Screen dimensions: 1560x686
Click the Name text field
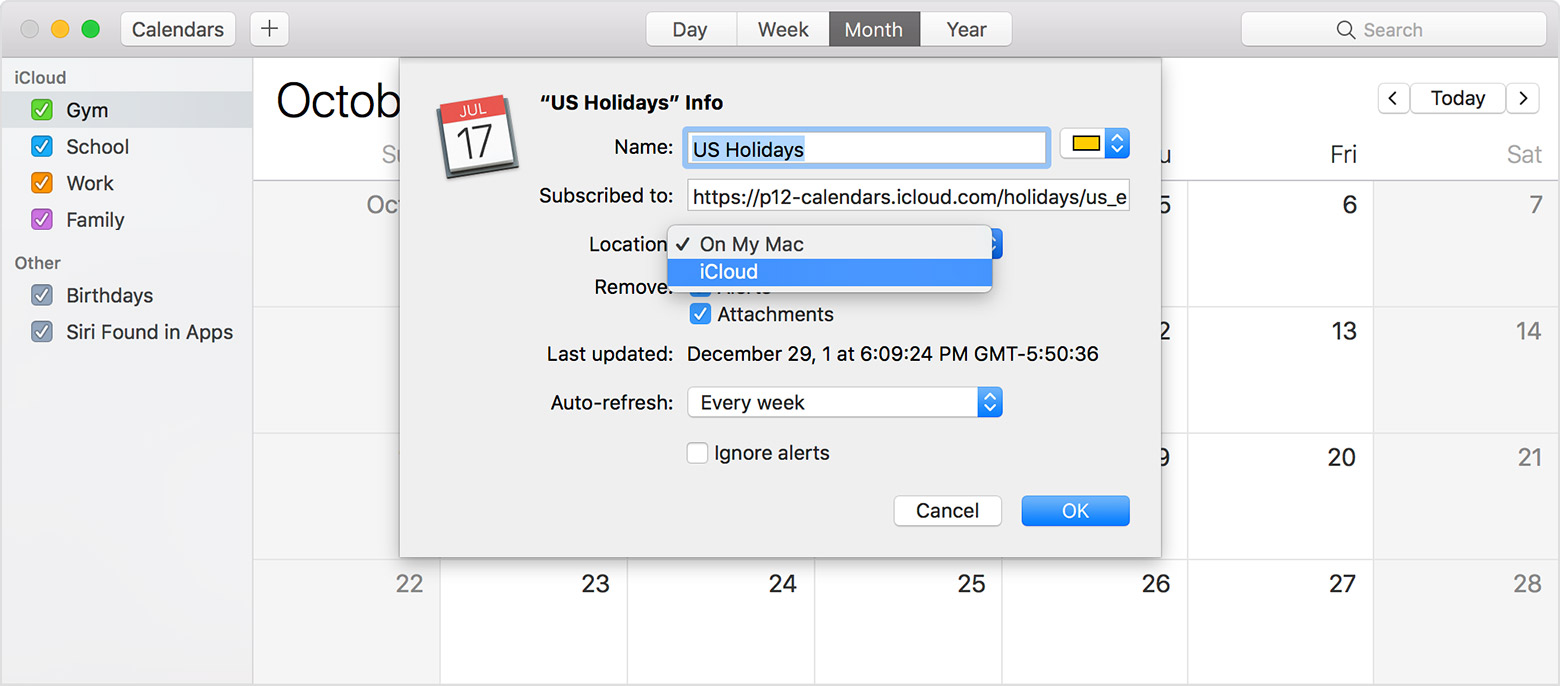tap(866, 149)
